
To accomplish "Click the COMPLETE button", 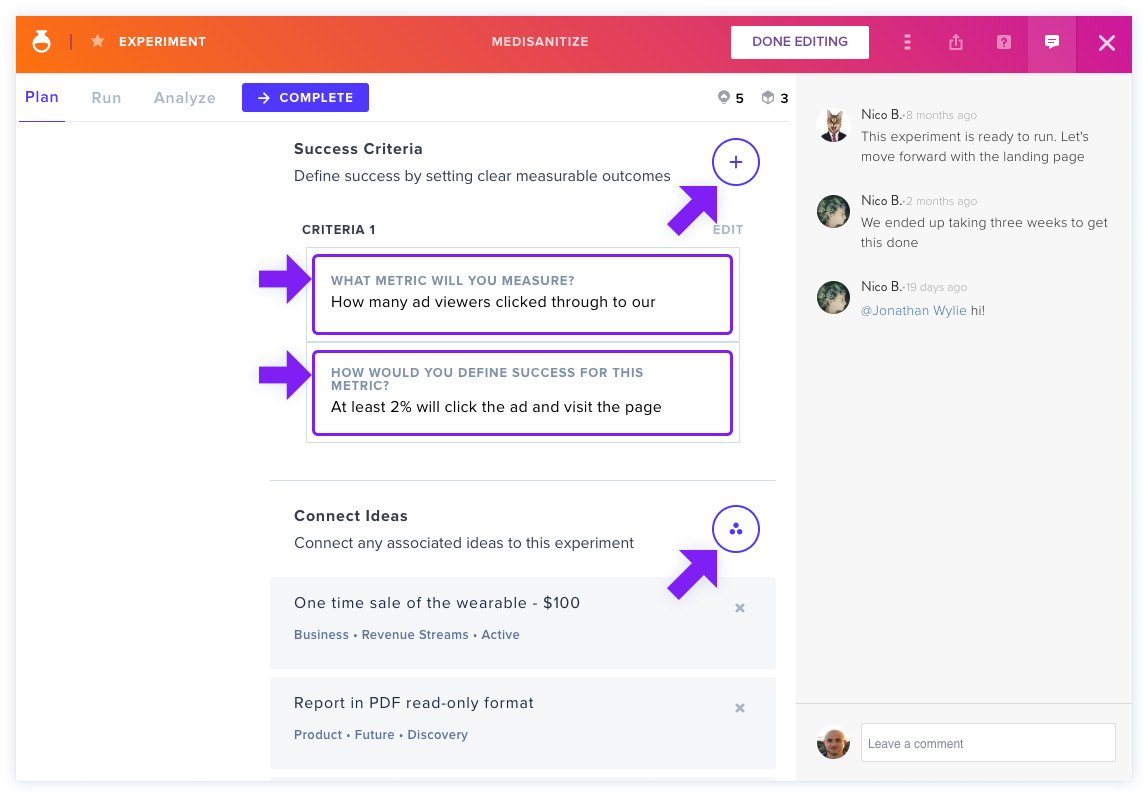I will click(305, 97).
